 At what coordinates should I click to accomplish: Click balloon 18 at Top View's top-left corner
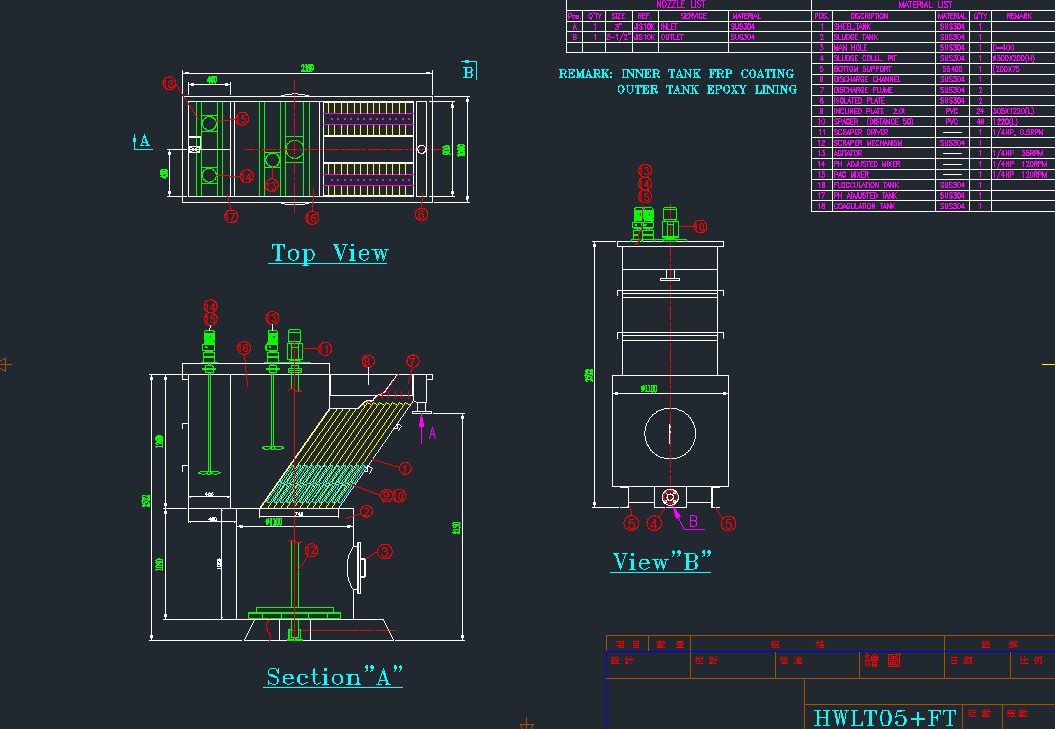(x=170, y=84)
